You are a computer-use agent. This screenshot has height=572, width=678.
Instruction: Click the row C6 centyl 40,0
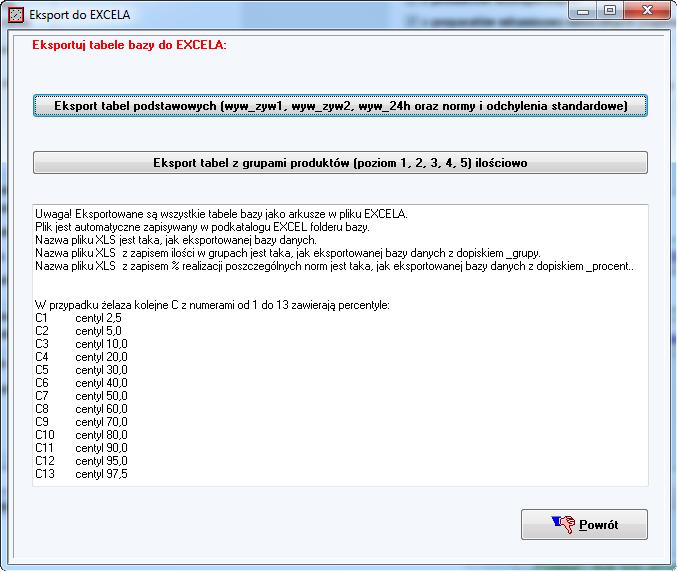tap(81, 383)
